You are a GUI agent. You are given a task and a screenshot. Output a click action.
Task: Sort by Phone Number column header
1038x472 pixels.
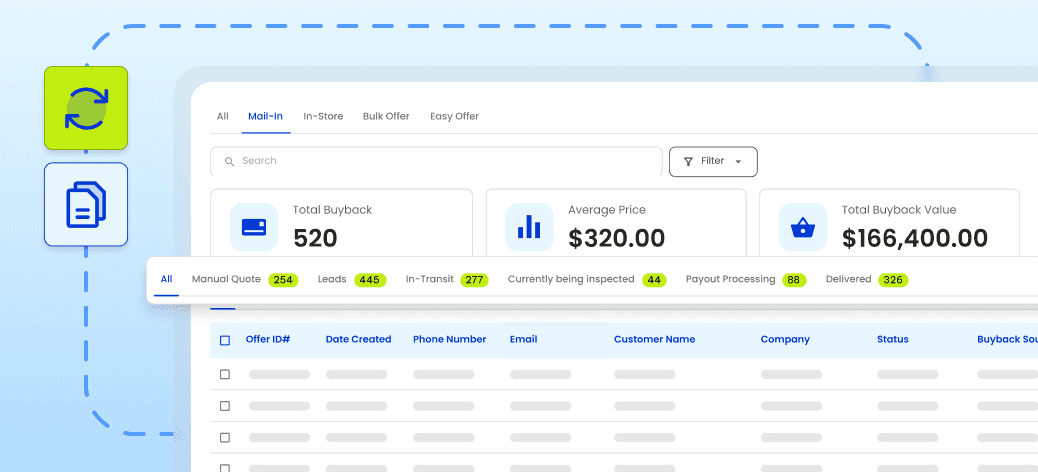point(449,339)
